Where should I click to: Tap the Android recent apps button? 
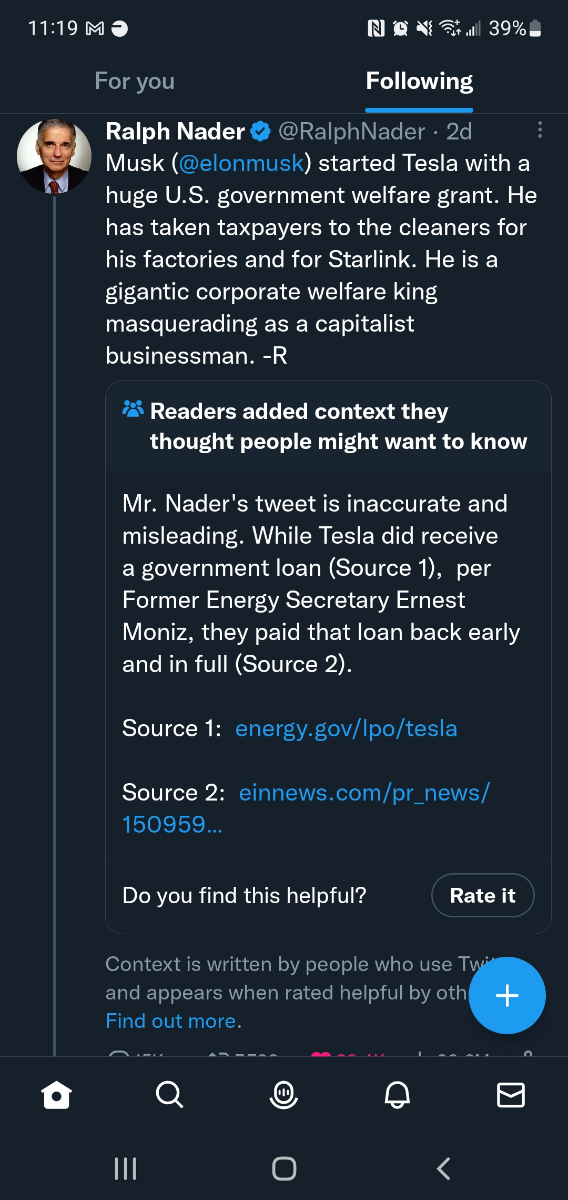pos(124,1167)
